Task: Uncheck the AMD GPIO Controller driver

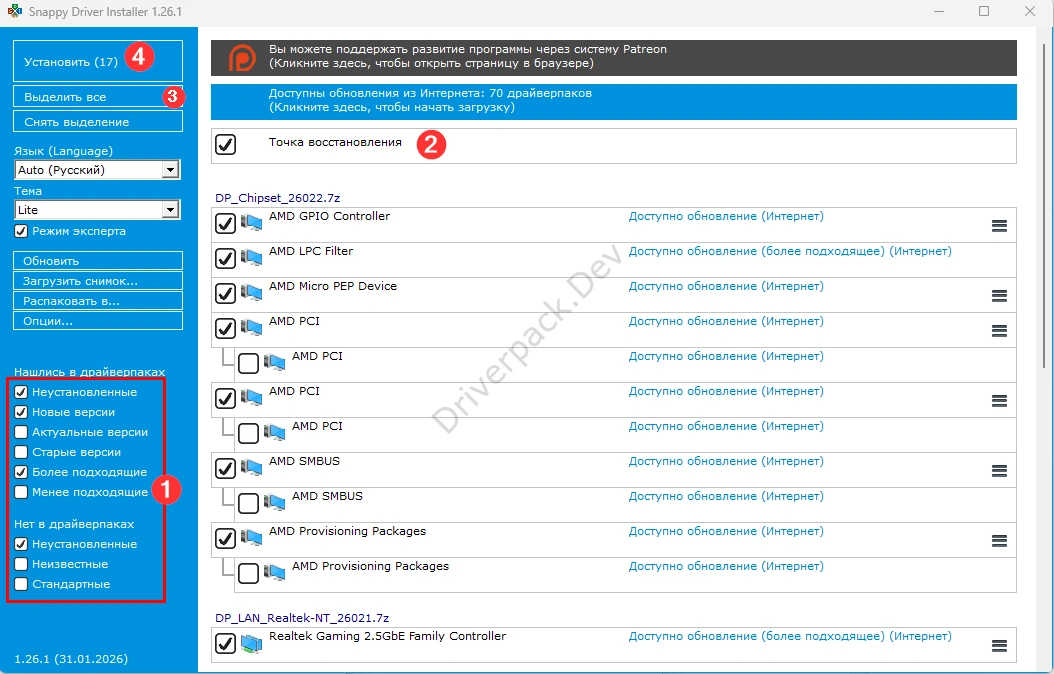Action: coord(225,223)
